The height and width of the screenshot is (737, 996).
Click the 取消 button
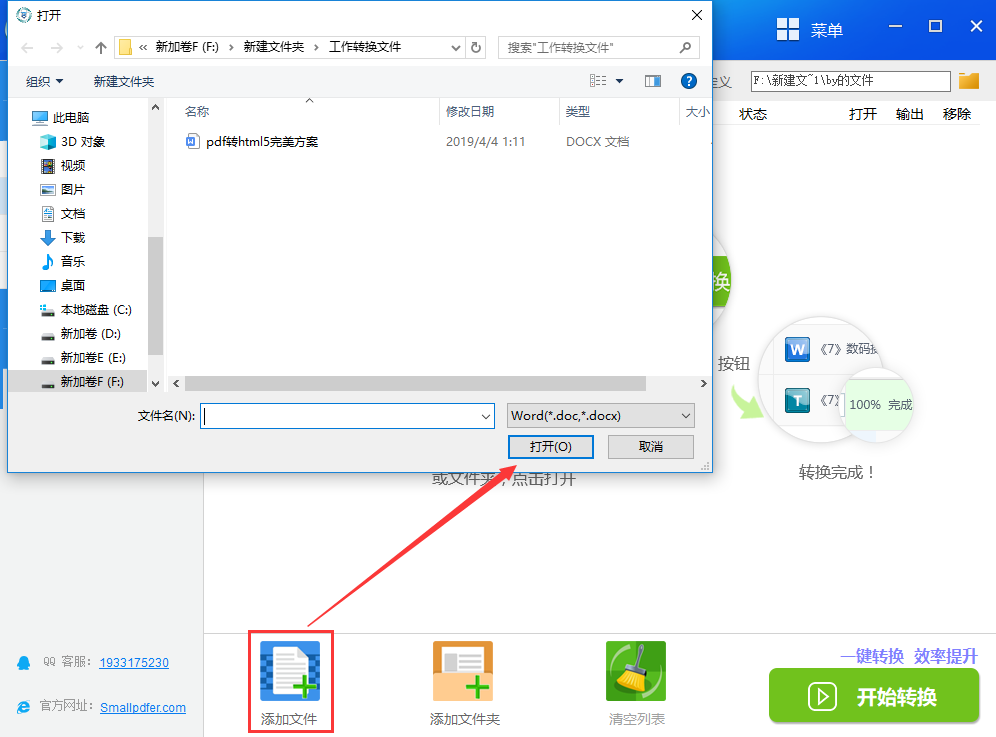pos(650,447)
